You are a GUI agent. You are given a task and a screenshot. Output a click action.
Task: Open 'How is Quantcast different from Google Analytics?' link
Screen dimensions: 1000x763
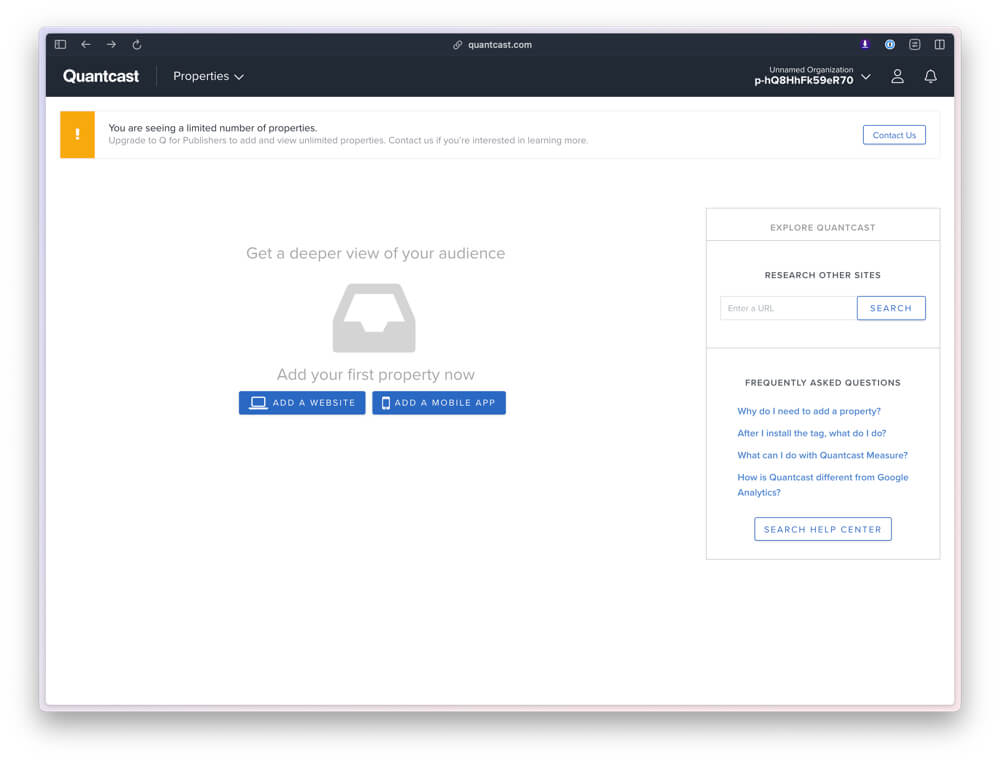click(x=823, y=485)
